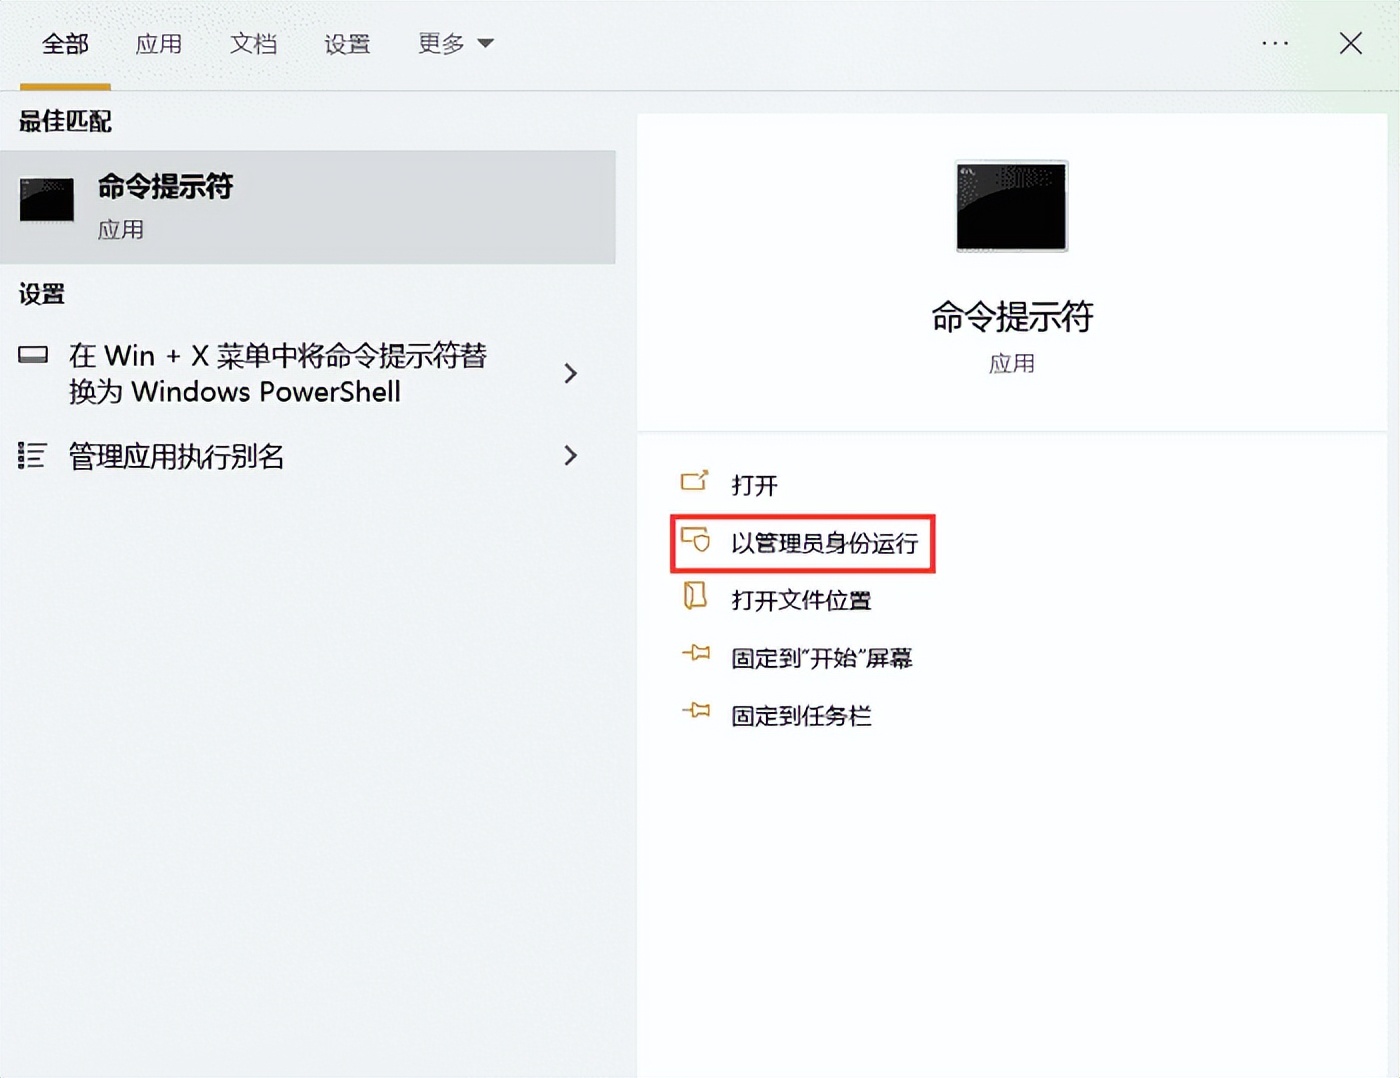Click the pin icon beside 固定到任务栏
The image size is (1400, 1078).
tap(694, 712)
